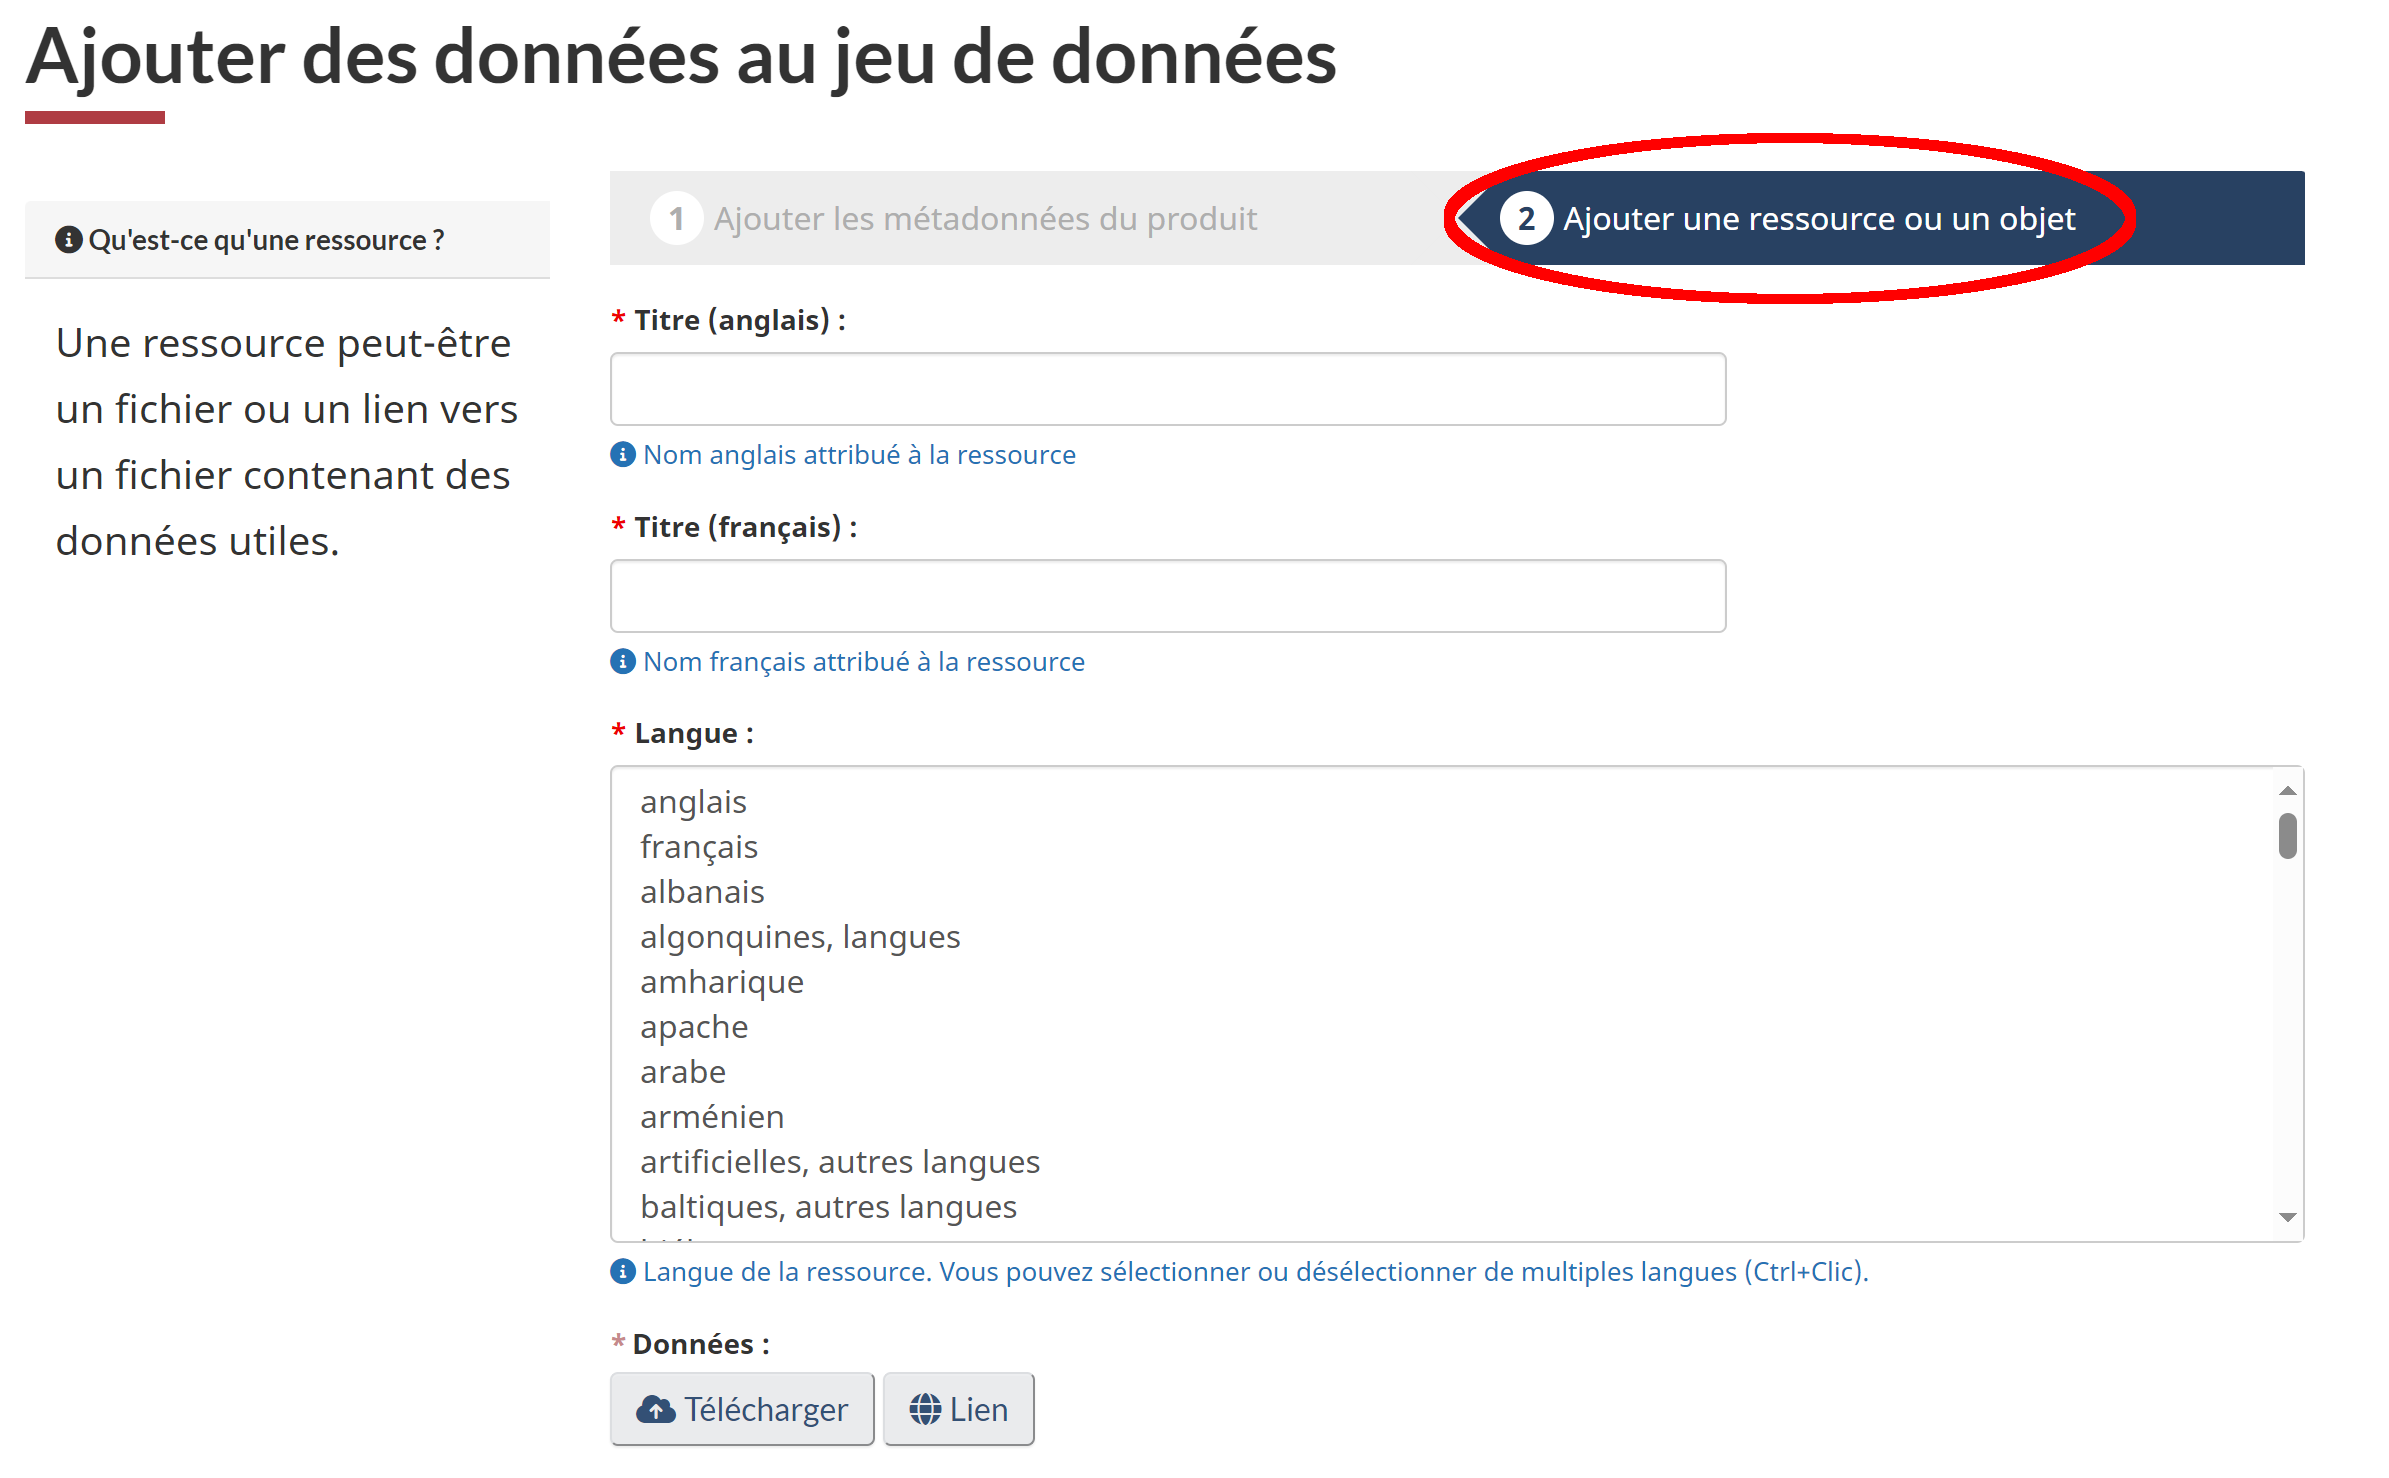This screenshot has height=1478, width=2389.
Task: Click the Titre (anglais) label
Action: click(x=740, y=320)
